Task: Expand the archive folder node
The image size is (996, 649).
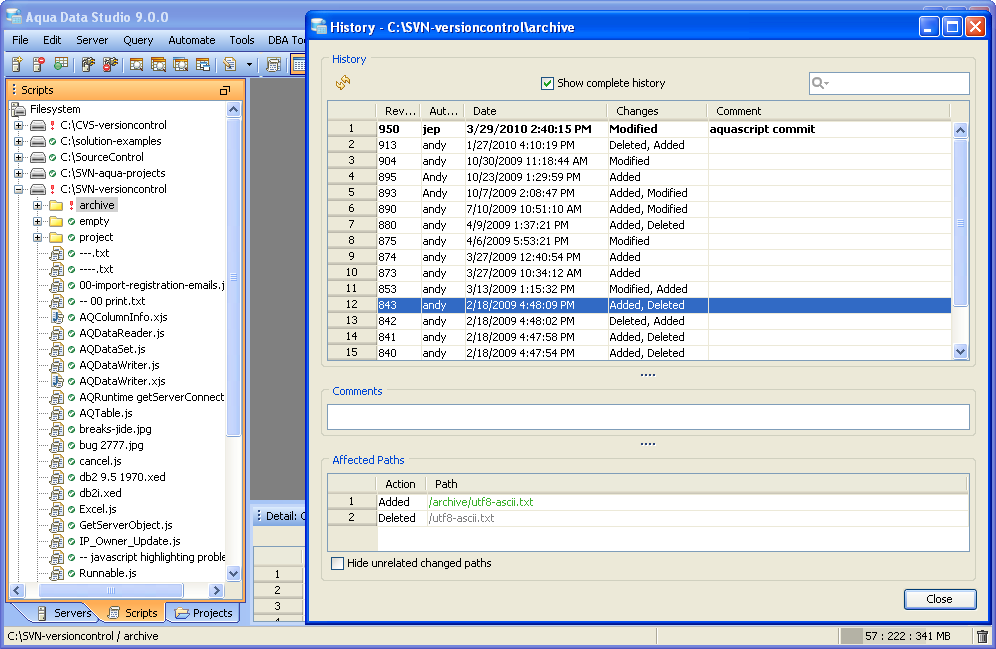Action: pos(37,205)
